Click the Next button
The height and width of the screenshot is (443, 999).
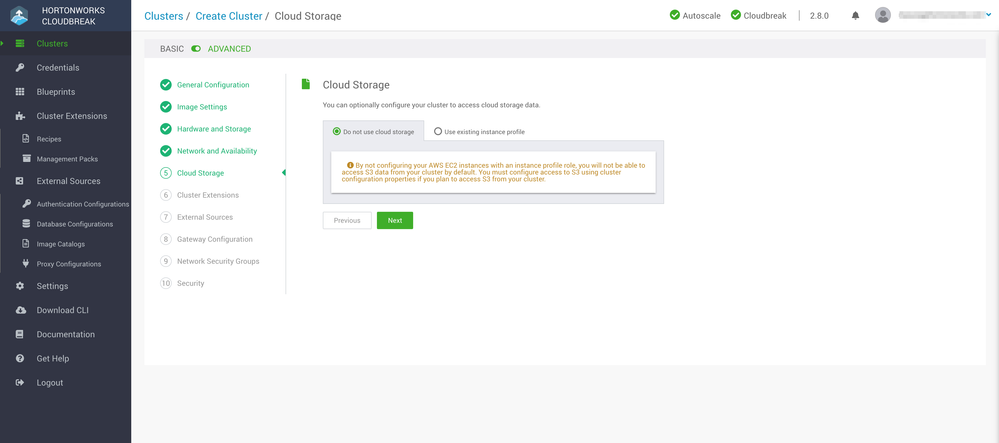[395, 221]
